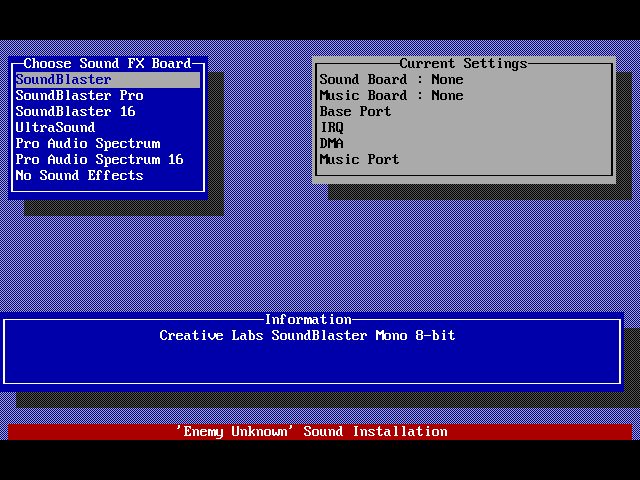Viewport: 640px width, 480px height.
Task: Choose Pro Audio Spectrum 16 entry
Action: pos(100,160)
